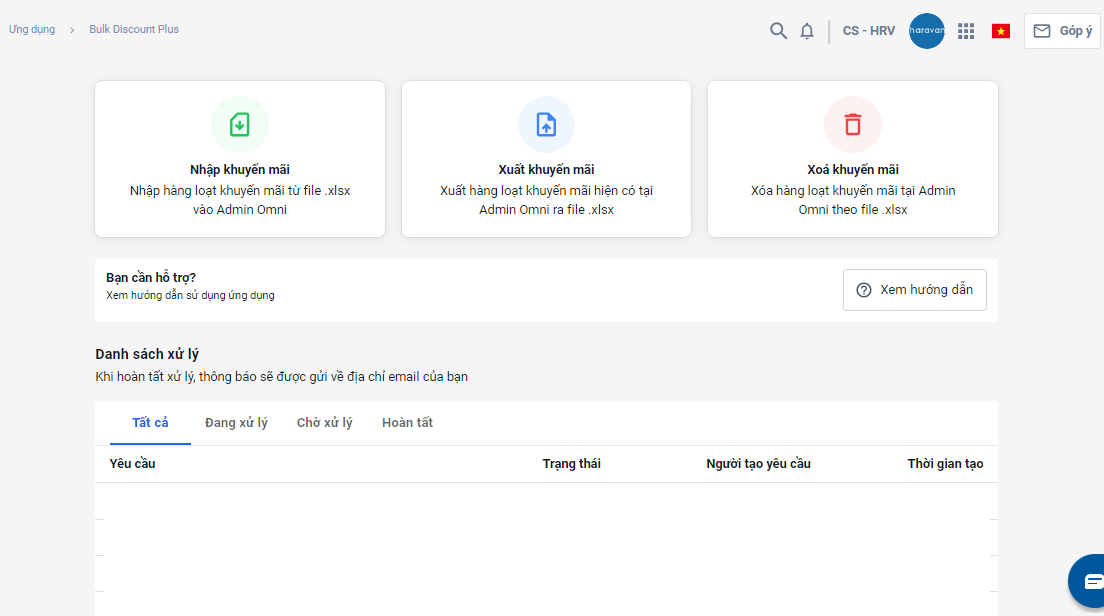Open the Hoàn tất tab

click(x=407, y=423)
